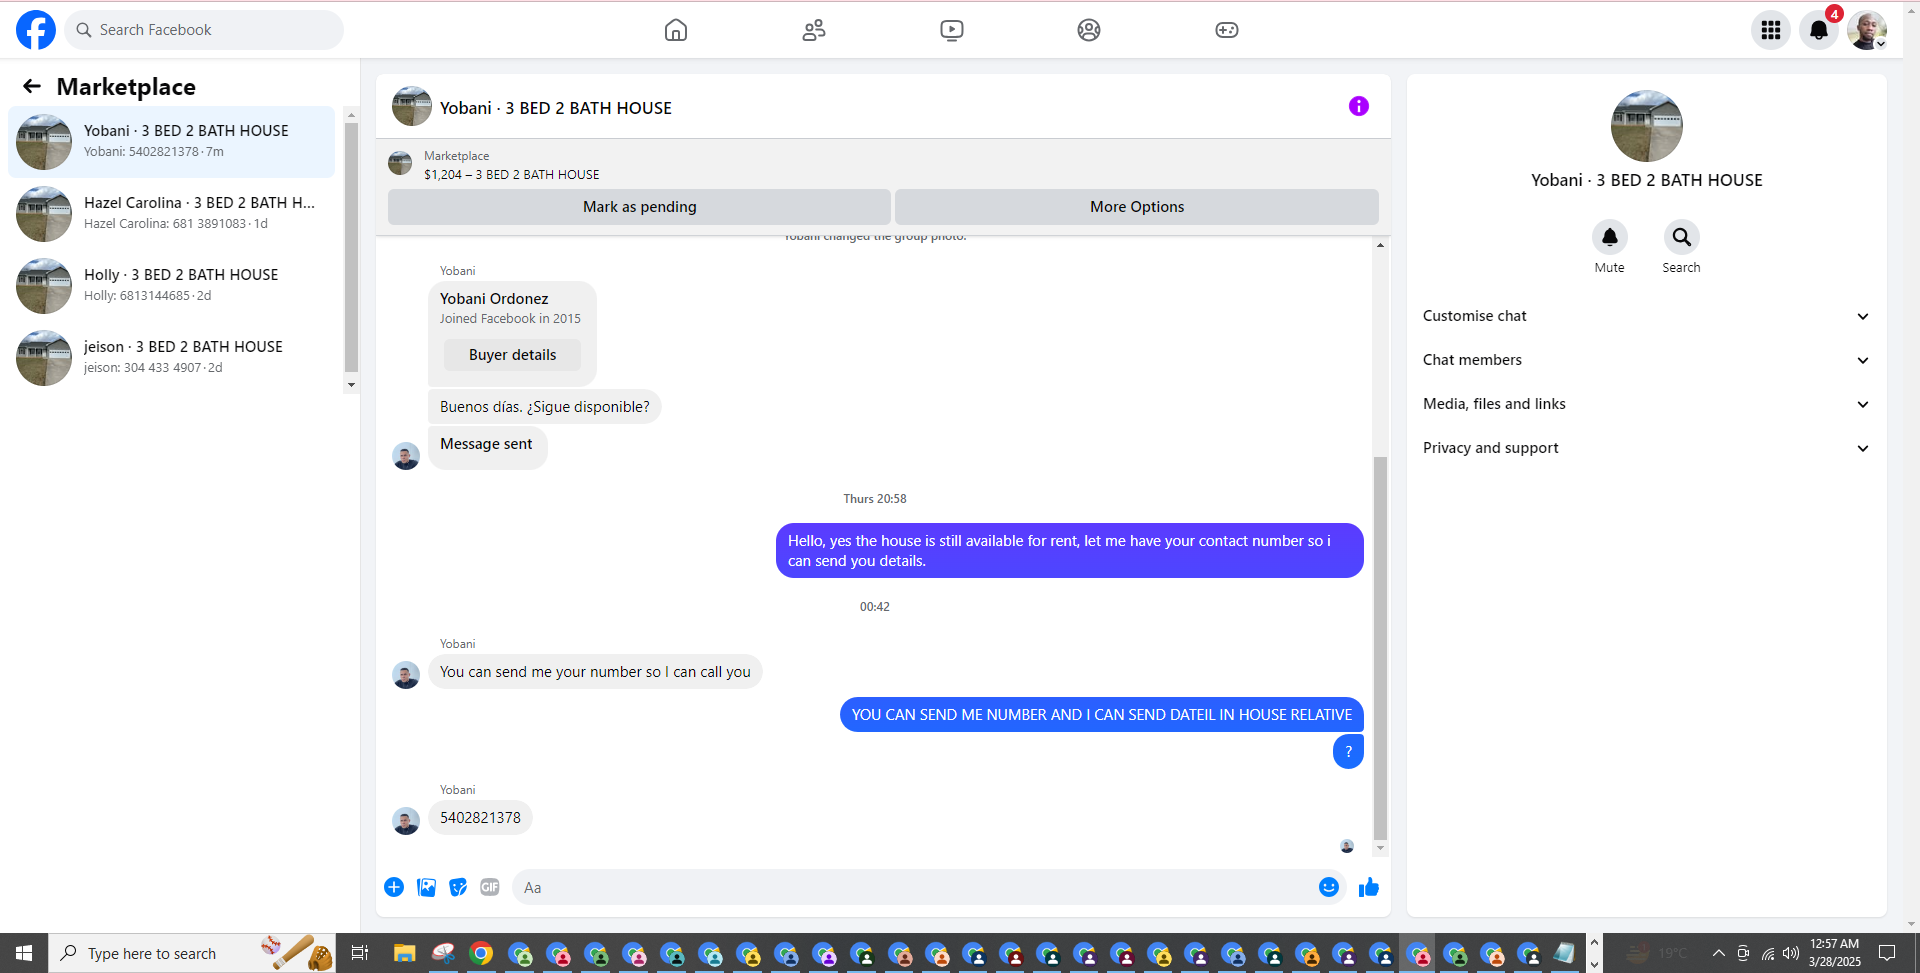Open the Holly conversation
Image resolution: width=1920 pixels, height=973 pixels.
pos(172,286)
